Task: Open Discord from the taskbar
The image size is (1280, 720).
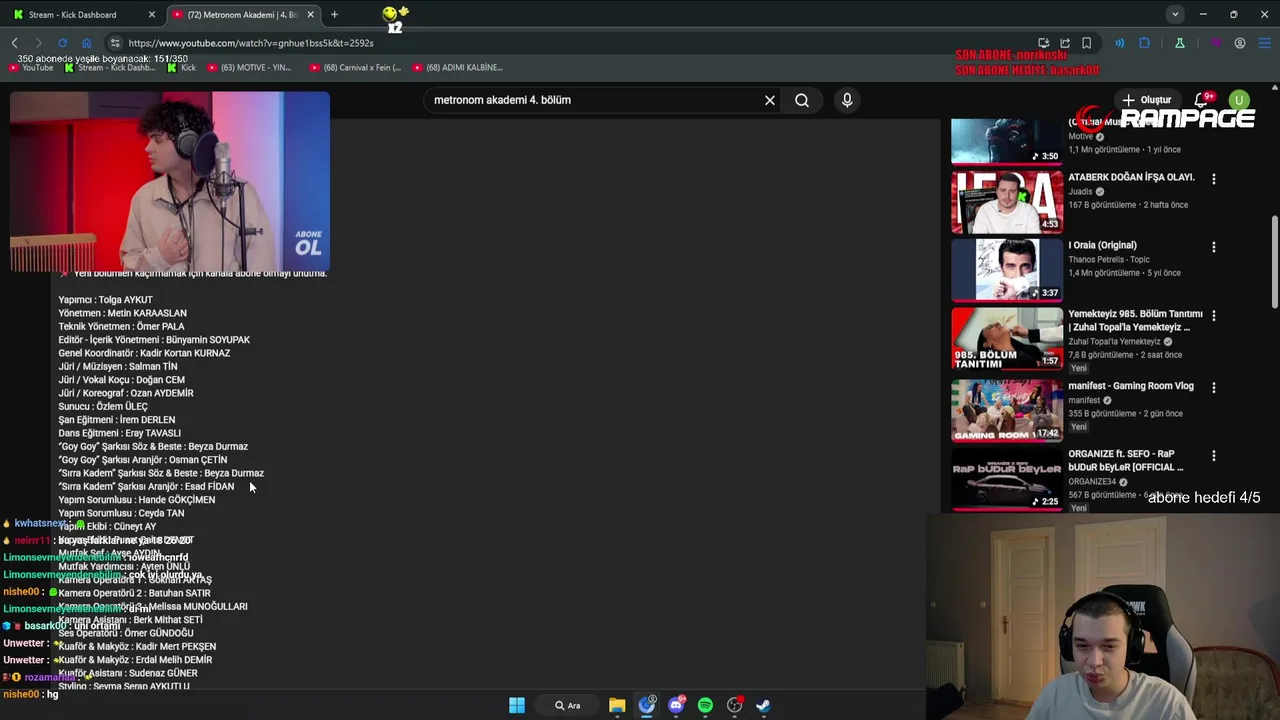Action: pos(676,705)
